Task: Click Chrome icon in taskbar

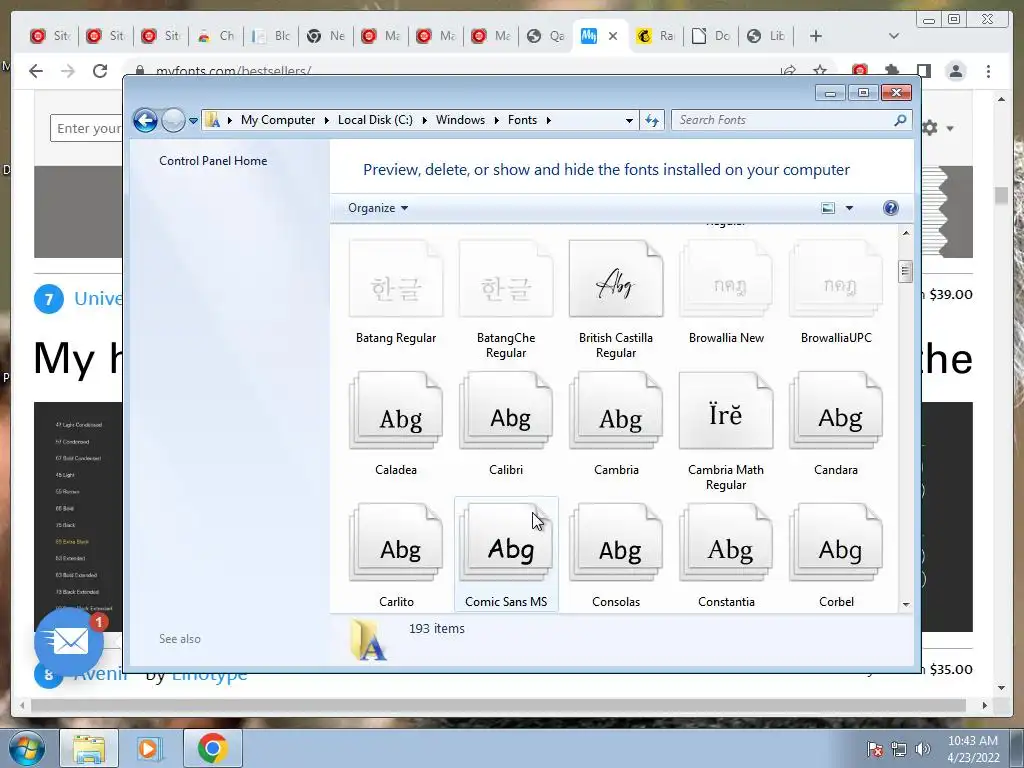Action: click(x=212, y=748)
